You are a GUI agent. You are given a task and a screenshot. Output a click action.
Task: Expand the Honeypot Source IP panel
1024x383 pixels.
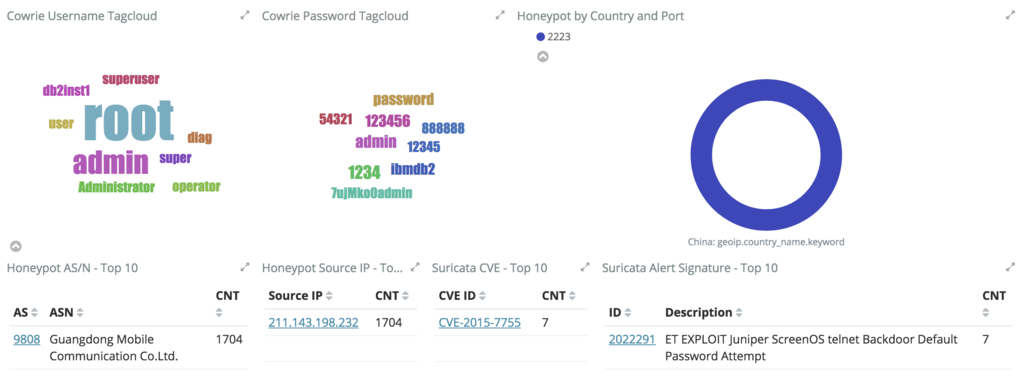click(x=415, y=267)
